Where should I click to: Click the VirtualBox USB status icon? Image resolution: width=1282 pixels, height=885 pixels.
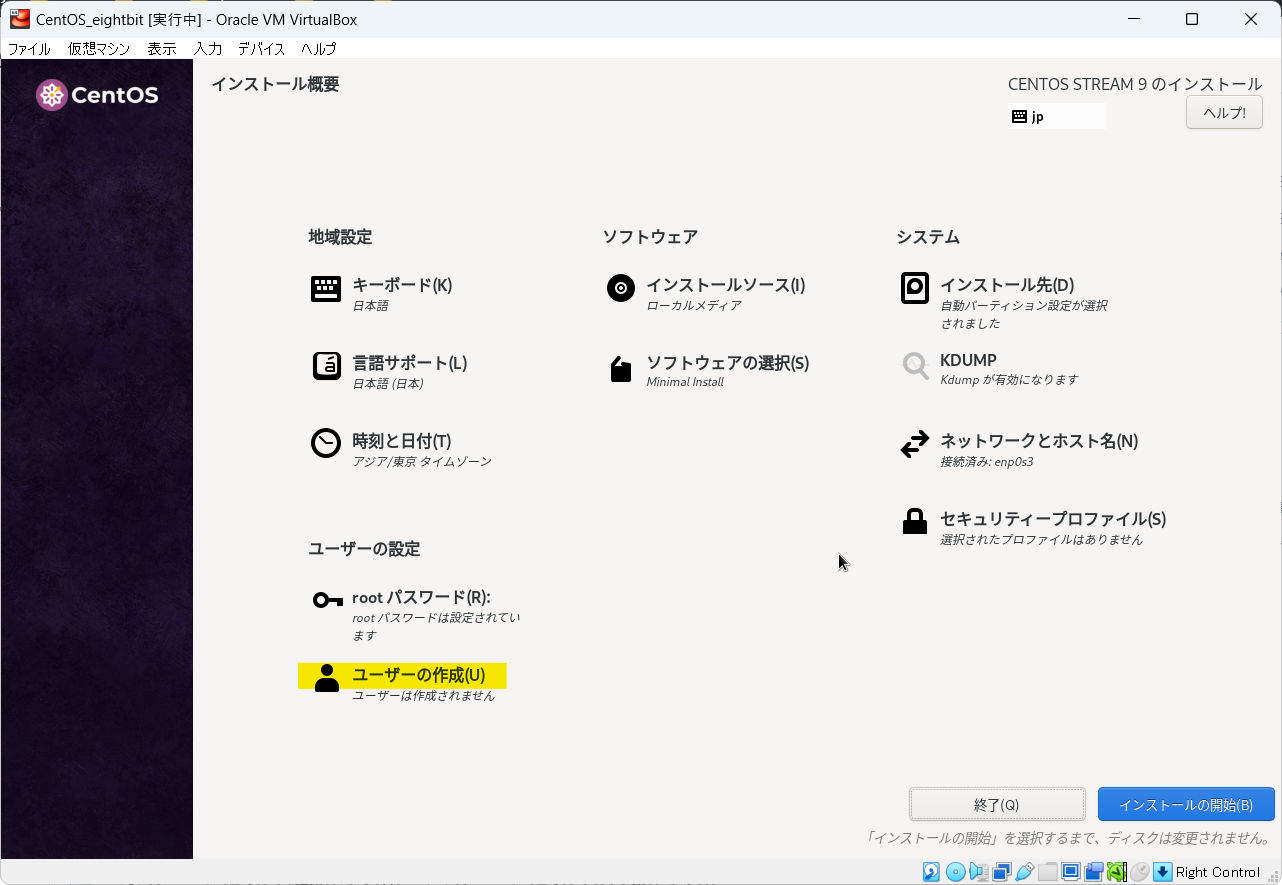1024,872
